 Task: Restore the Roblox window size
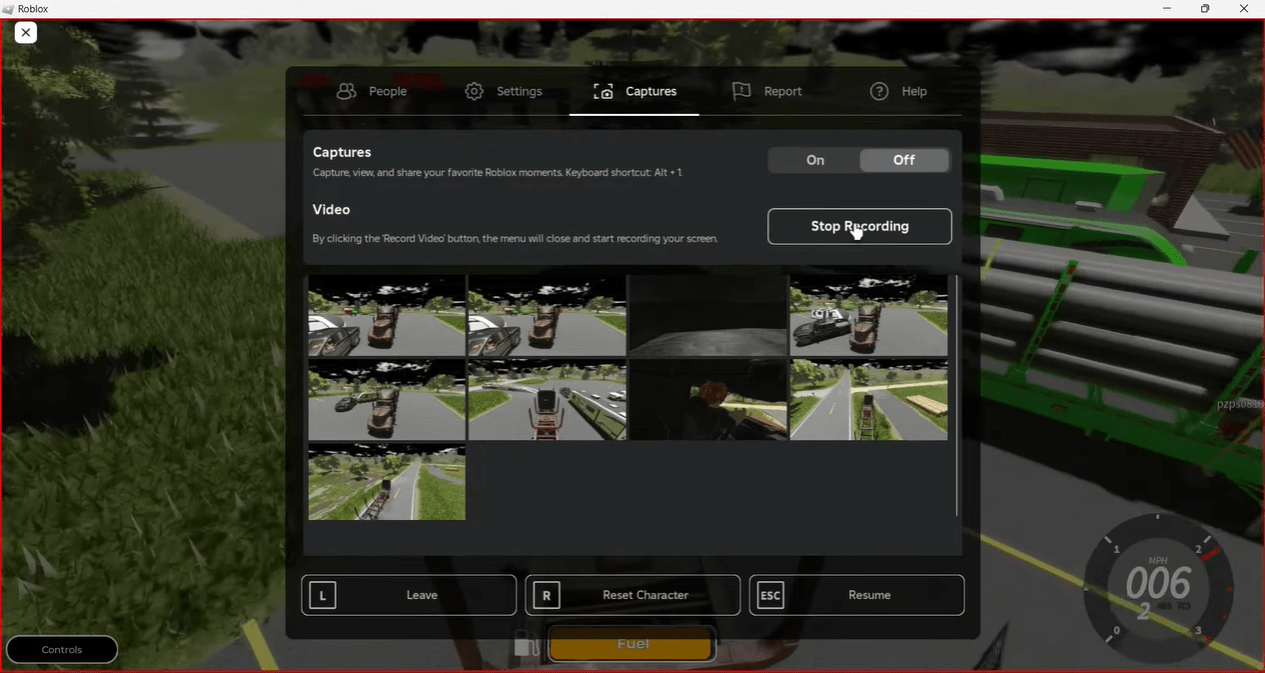tap(1205, 9)
